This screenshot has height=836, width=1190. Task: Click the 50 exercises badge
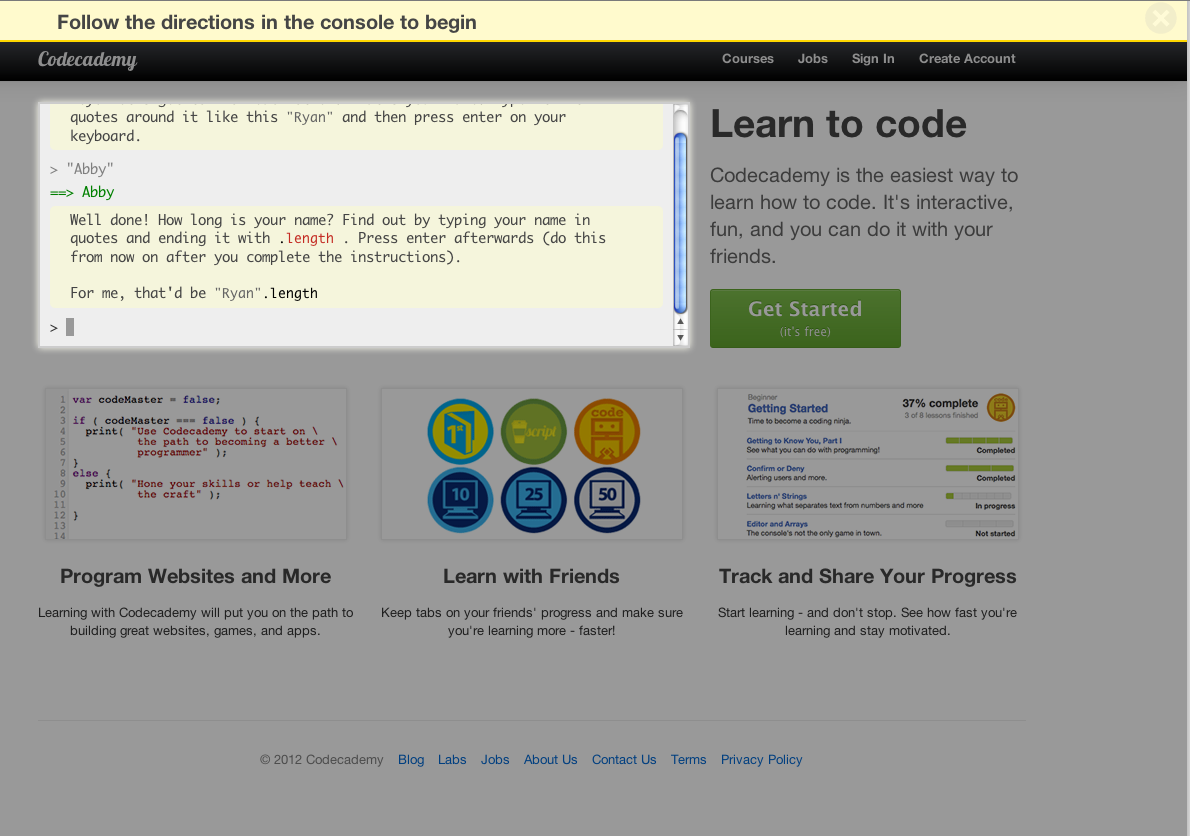click(x=607, y=500)
